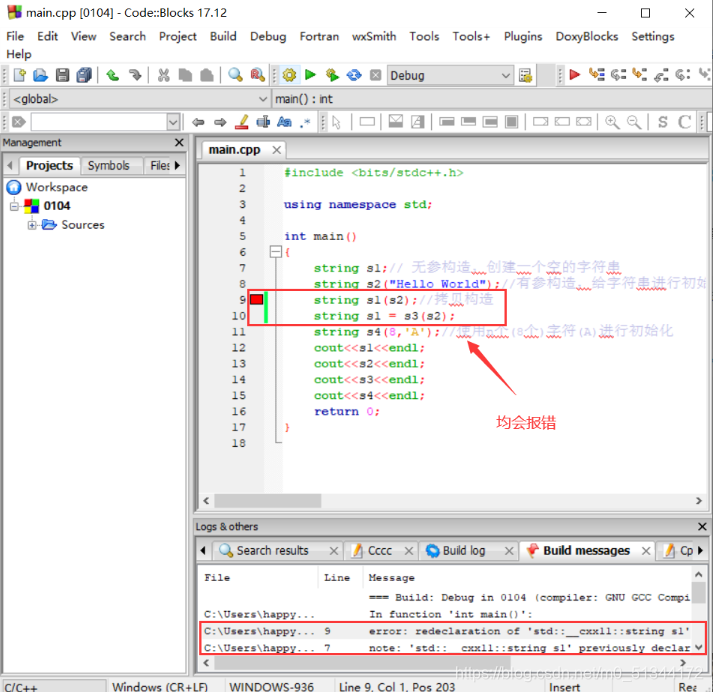Expand the Sources folder
The image size is (713, 692).
(32, 225)
